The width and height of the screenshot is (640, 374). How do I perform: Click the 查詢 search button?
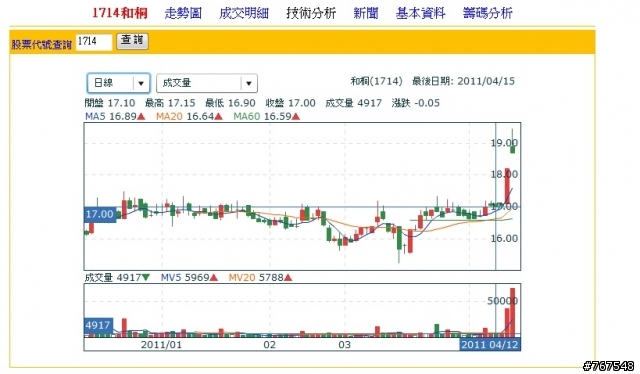coord(132,41)
